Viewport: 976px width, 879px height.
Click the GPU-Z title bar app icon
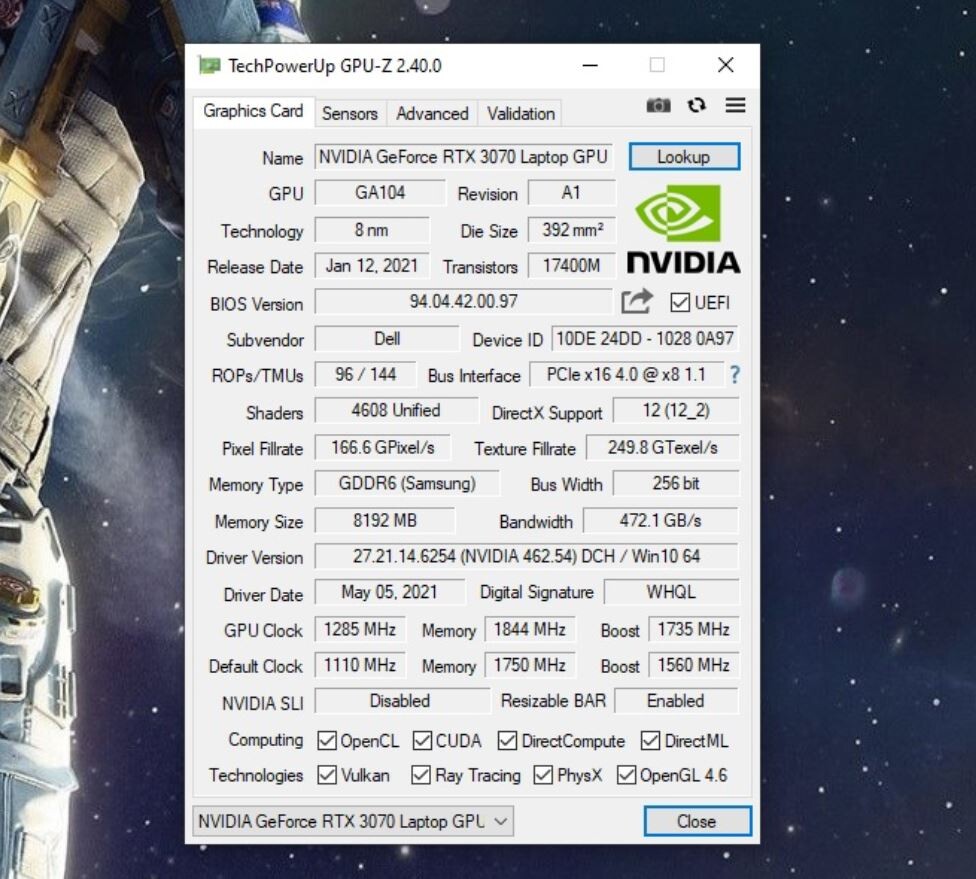pos(209,65)
